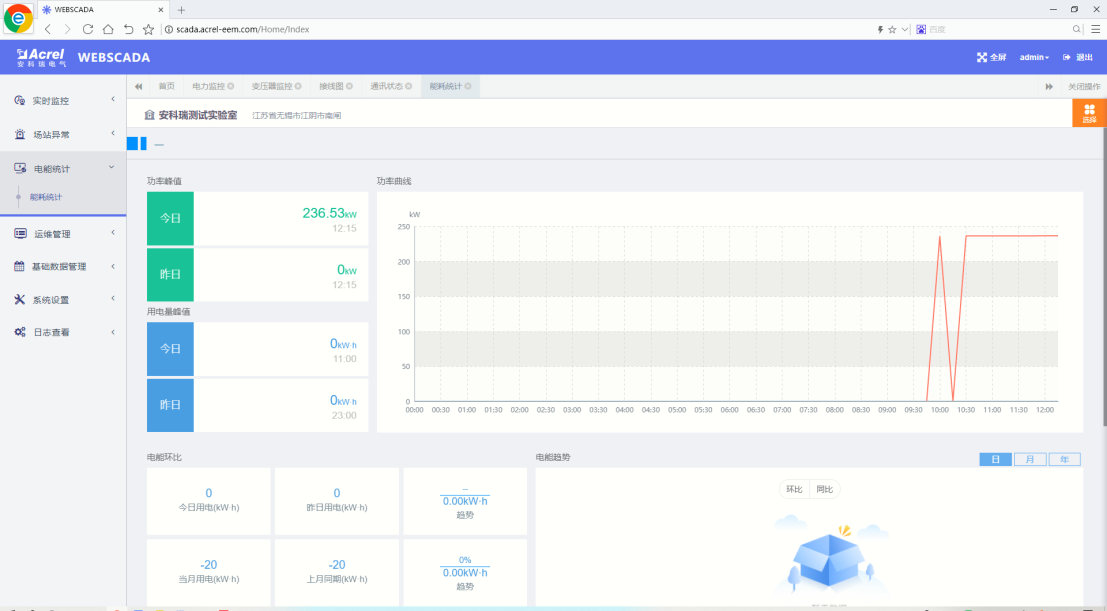Open the orange 选择 selector button
This screenshot has width=1107, height=611.
(1089, 114)
